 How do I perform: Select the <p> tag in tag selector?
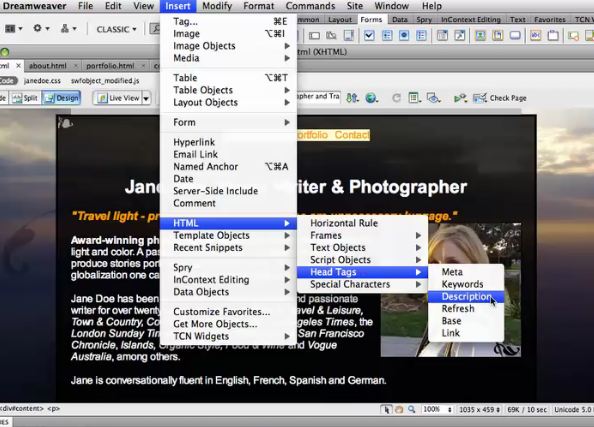pyautogui.click(x=53, y=408)
